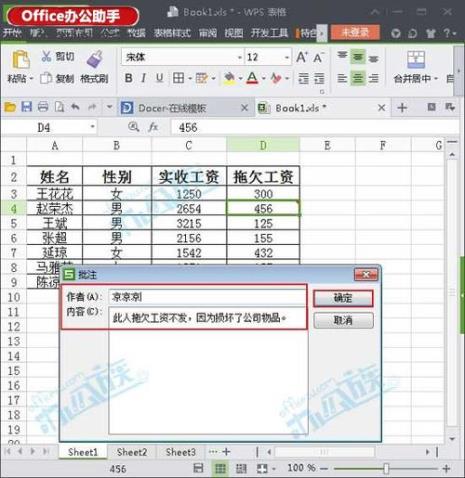Click the zoom slider handle in status bar

coord(386,468)
